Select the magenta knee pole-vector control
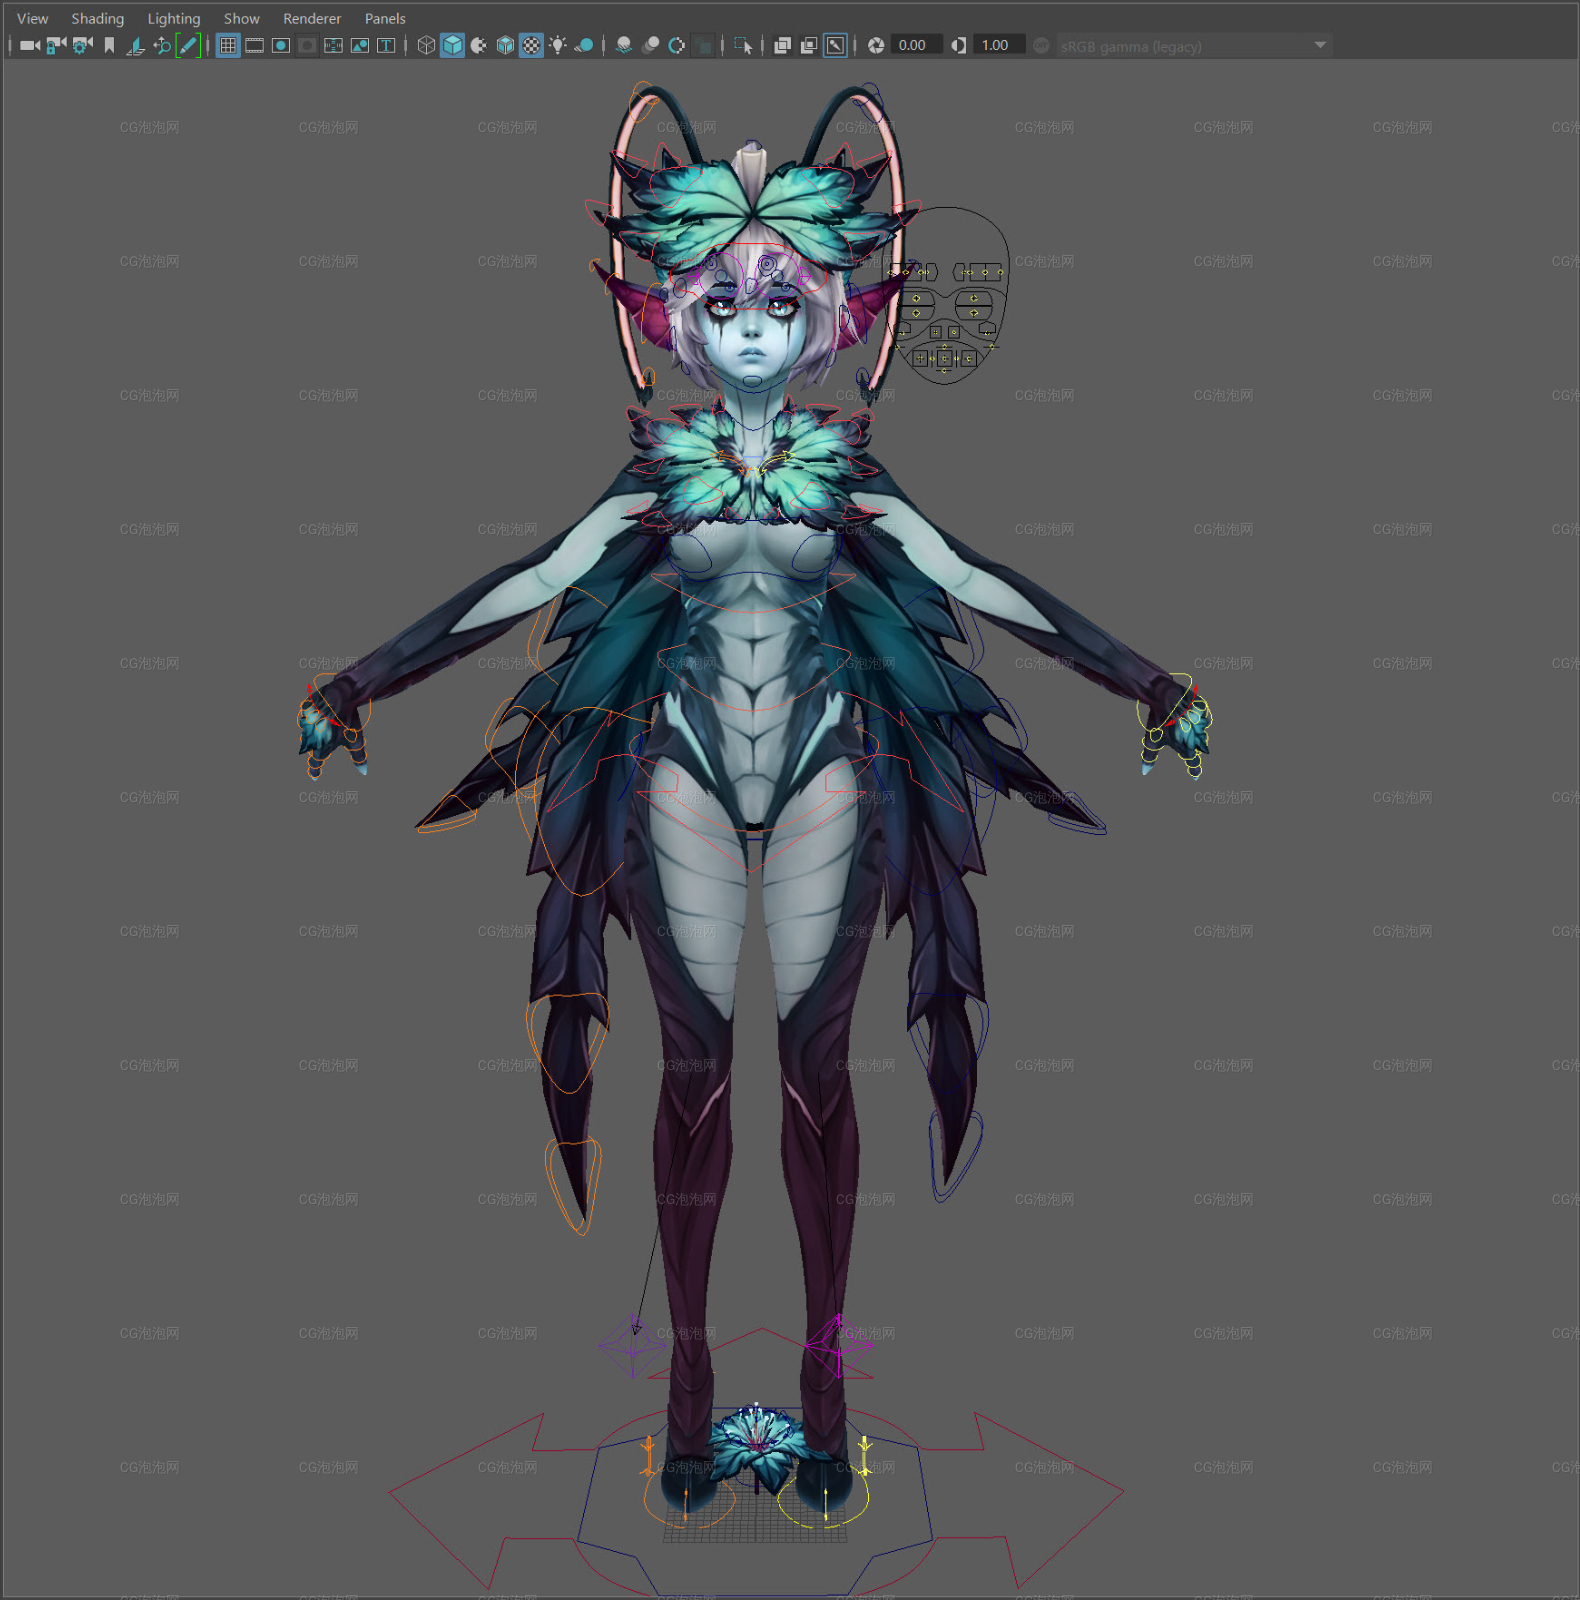This screenshot has width=1580, height=1600. pos(838,1346)
